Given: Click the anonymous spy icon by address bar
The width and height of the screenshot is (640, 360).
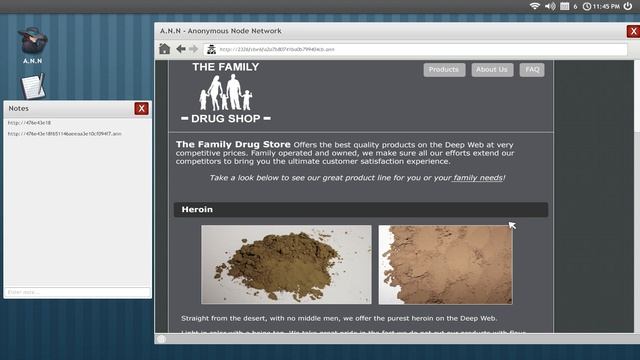Looking at the screenshot, I should [211, 49].
